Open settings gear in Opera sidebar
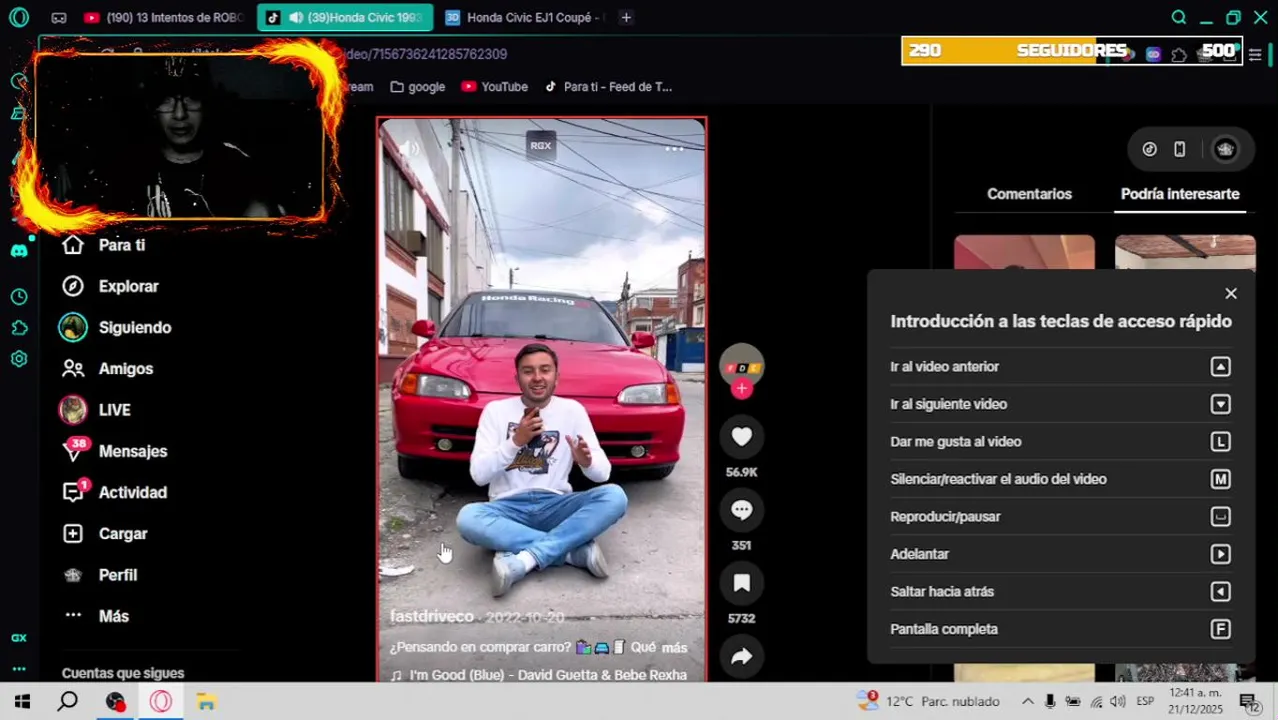Image resolution: width=1278 pixels, height=720 pixels. [x=19, y=359]
